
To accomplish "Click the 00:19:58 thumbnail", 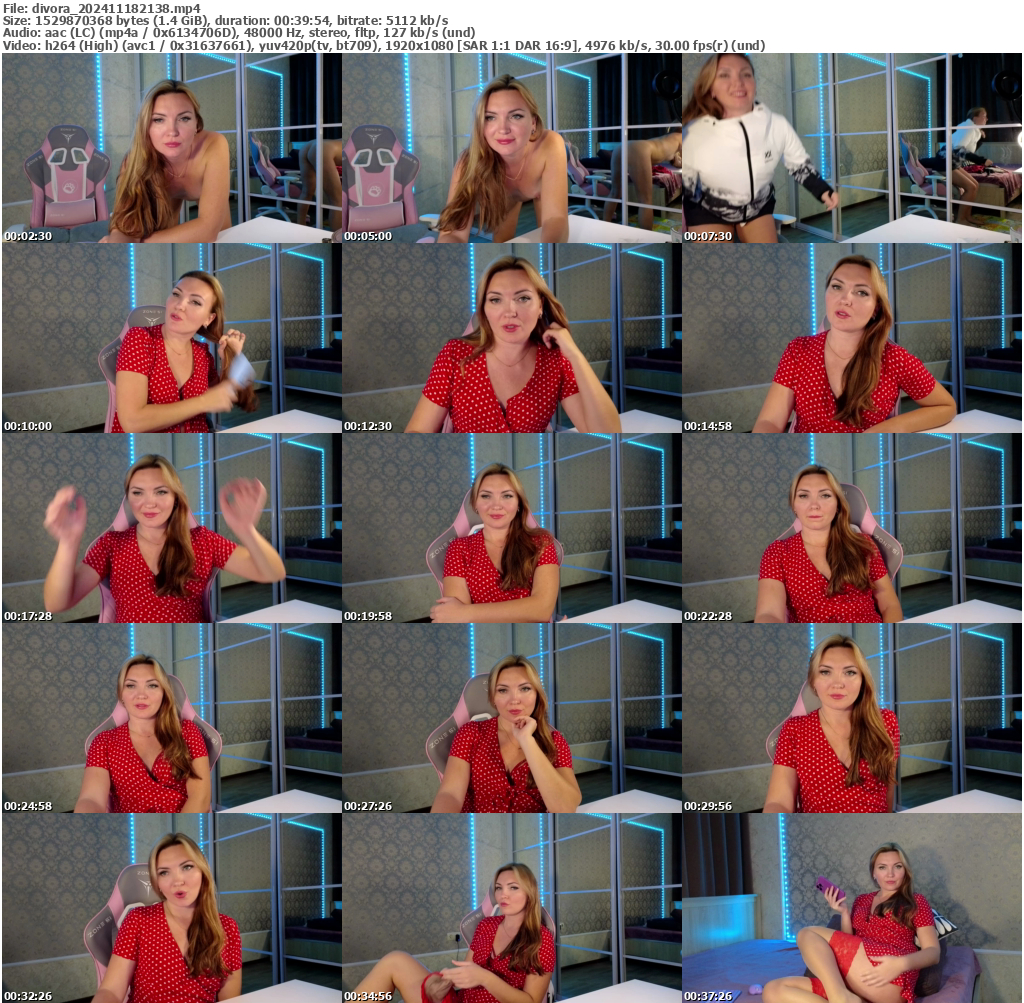I will (511, 528).
